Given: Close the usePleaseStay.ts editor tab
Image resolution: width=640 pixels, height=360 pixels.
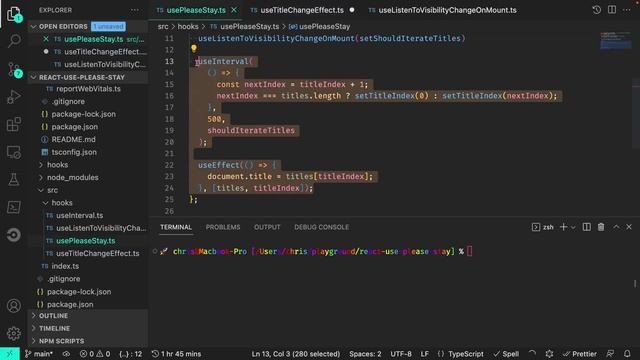Looking at the screenshot, I should [234, 10].
